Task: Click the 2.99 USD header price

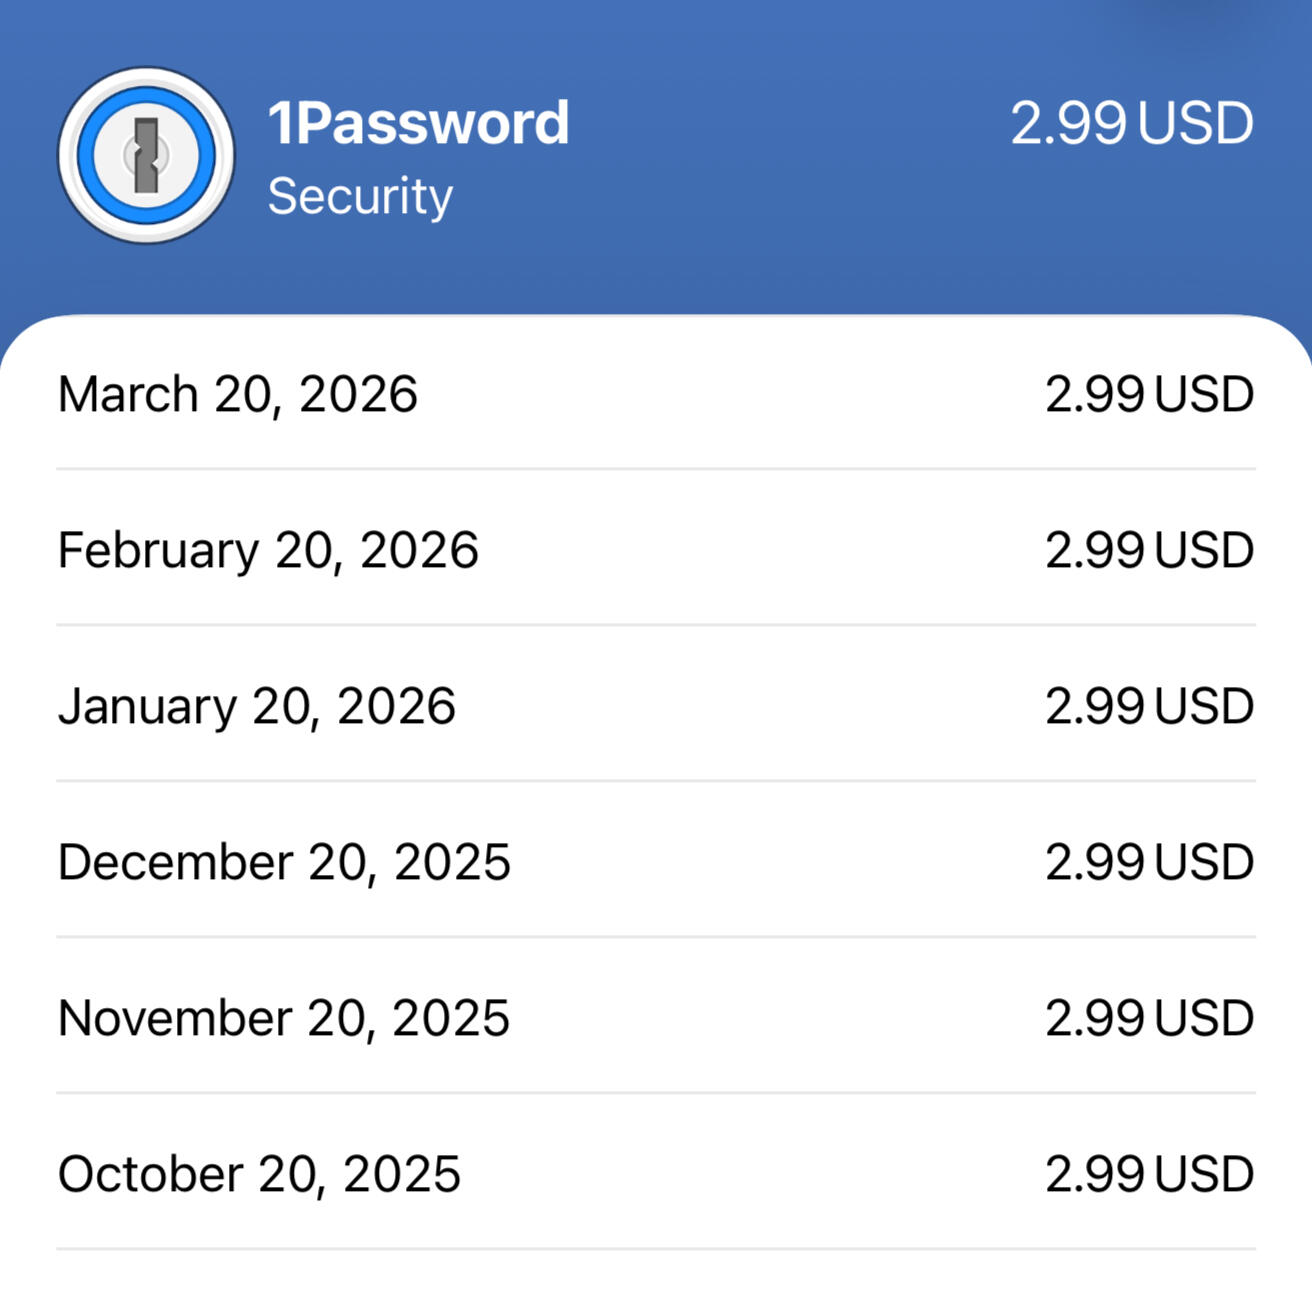Action: pyautogui.click(x=1131, y=124)
